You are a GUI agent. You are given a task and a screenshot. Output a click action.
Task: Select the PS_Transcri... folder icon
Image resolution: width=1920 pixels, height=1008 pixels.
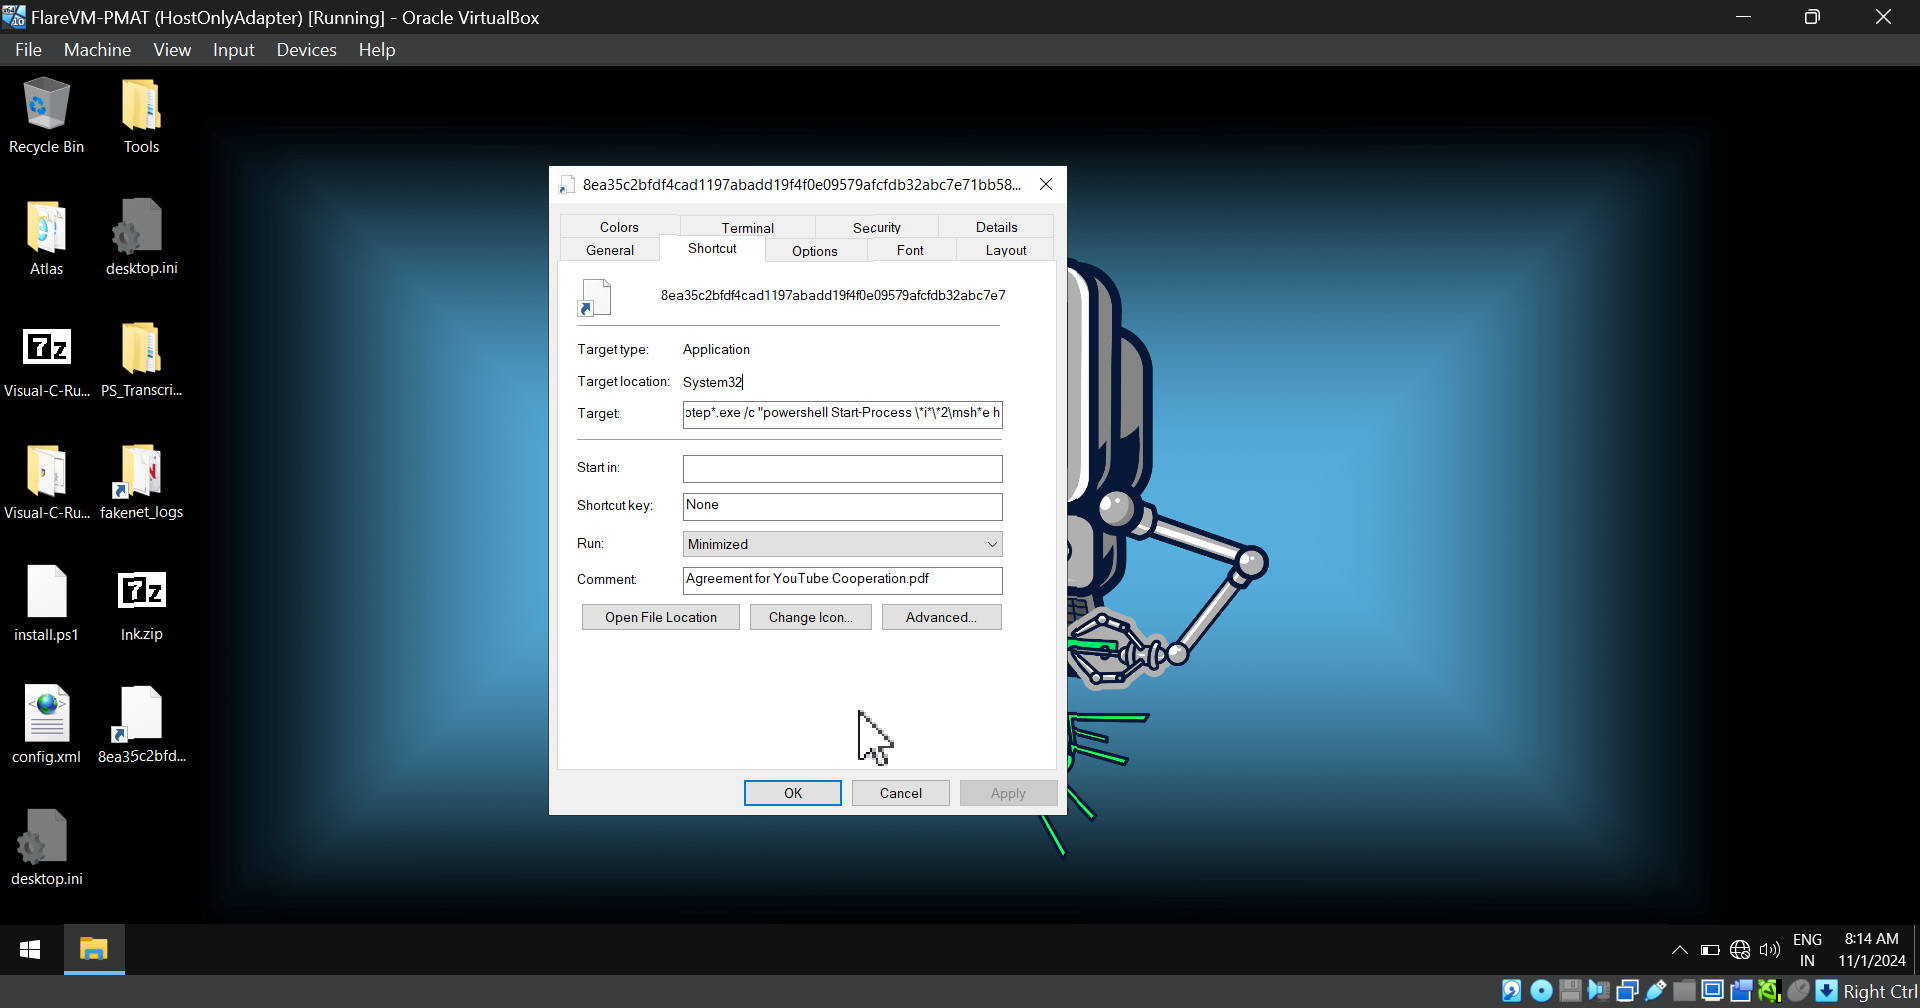point(141,360)
